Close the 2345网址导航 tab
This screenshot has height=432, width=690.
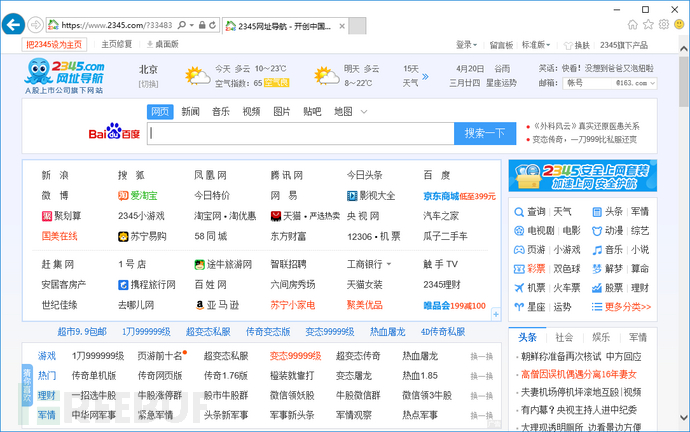[x=342, y=26]
